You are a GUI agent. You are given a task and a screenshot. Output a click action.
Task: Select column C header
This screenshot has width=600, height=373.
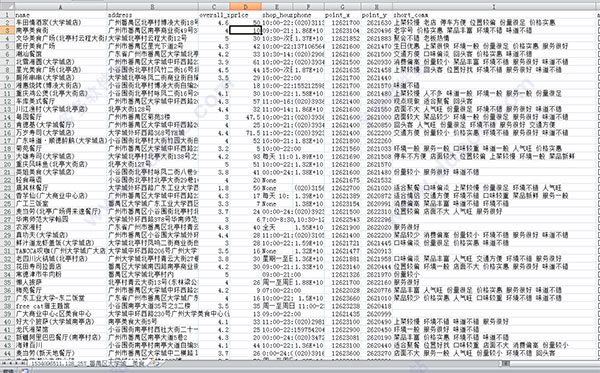tap(214, 7)
